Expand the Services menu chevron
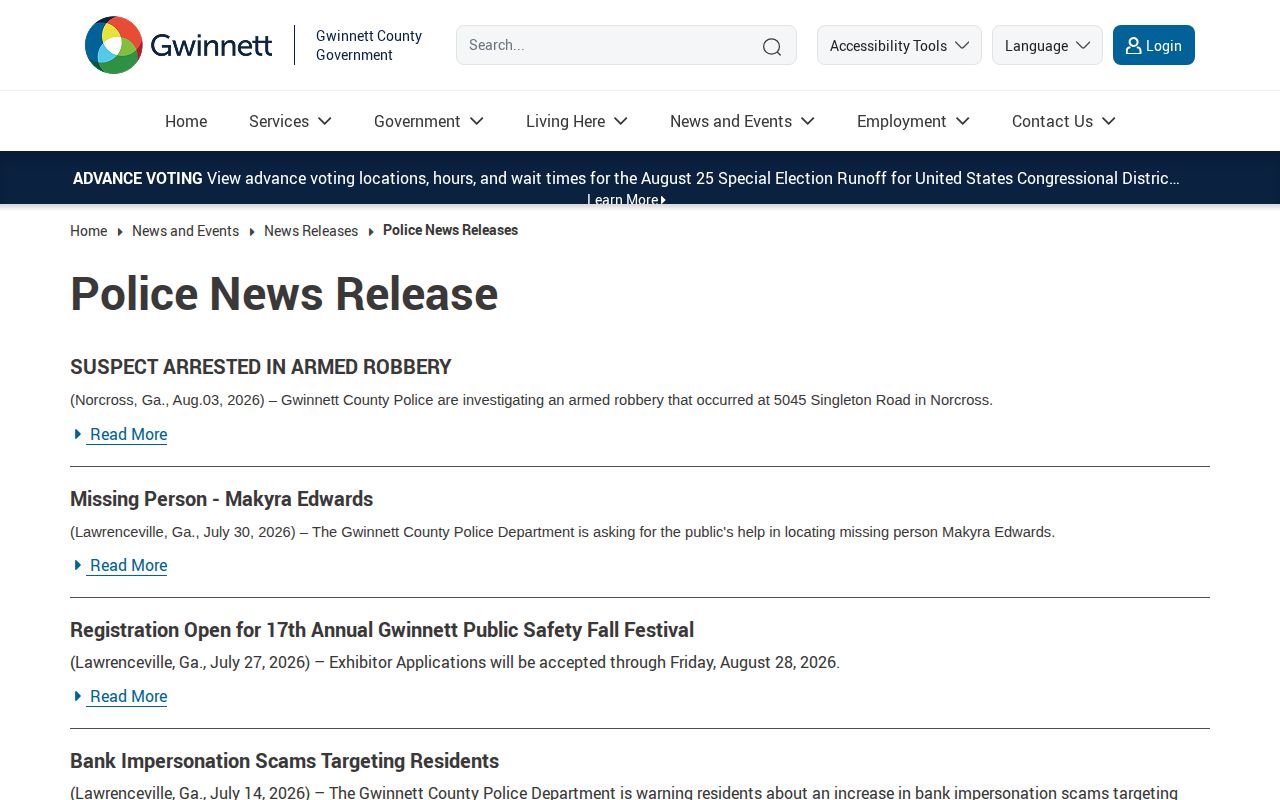Image resolution: width=1280 pixels, height=800 pixels. click(325, 121)
